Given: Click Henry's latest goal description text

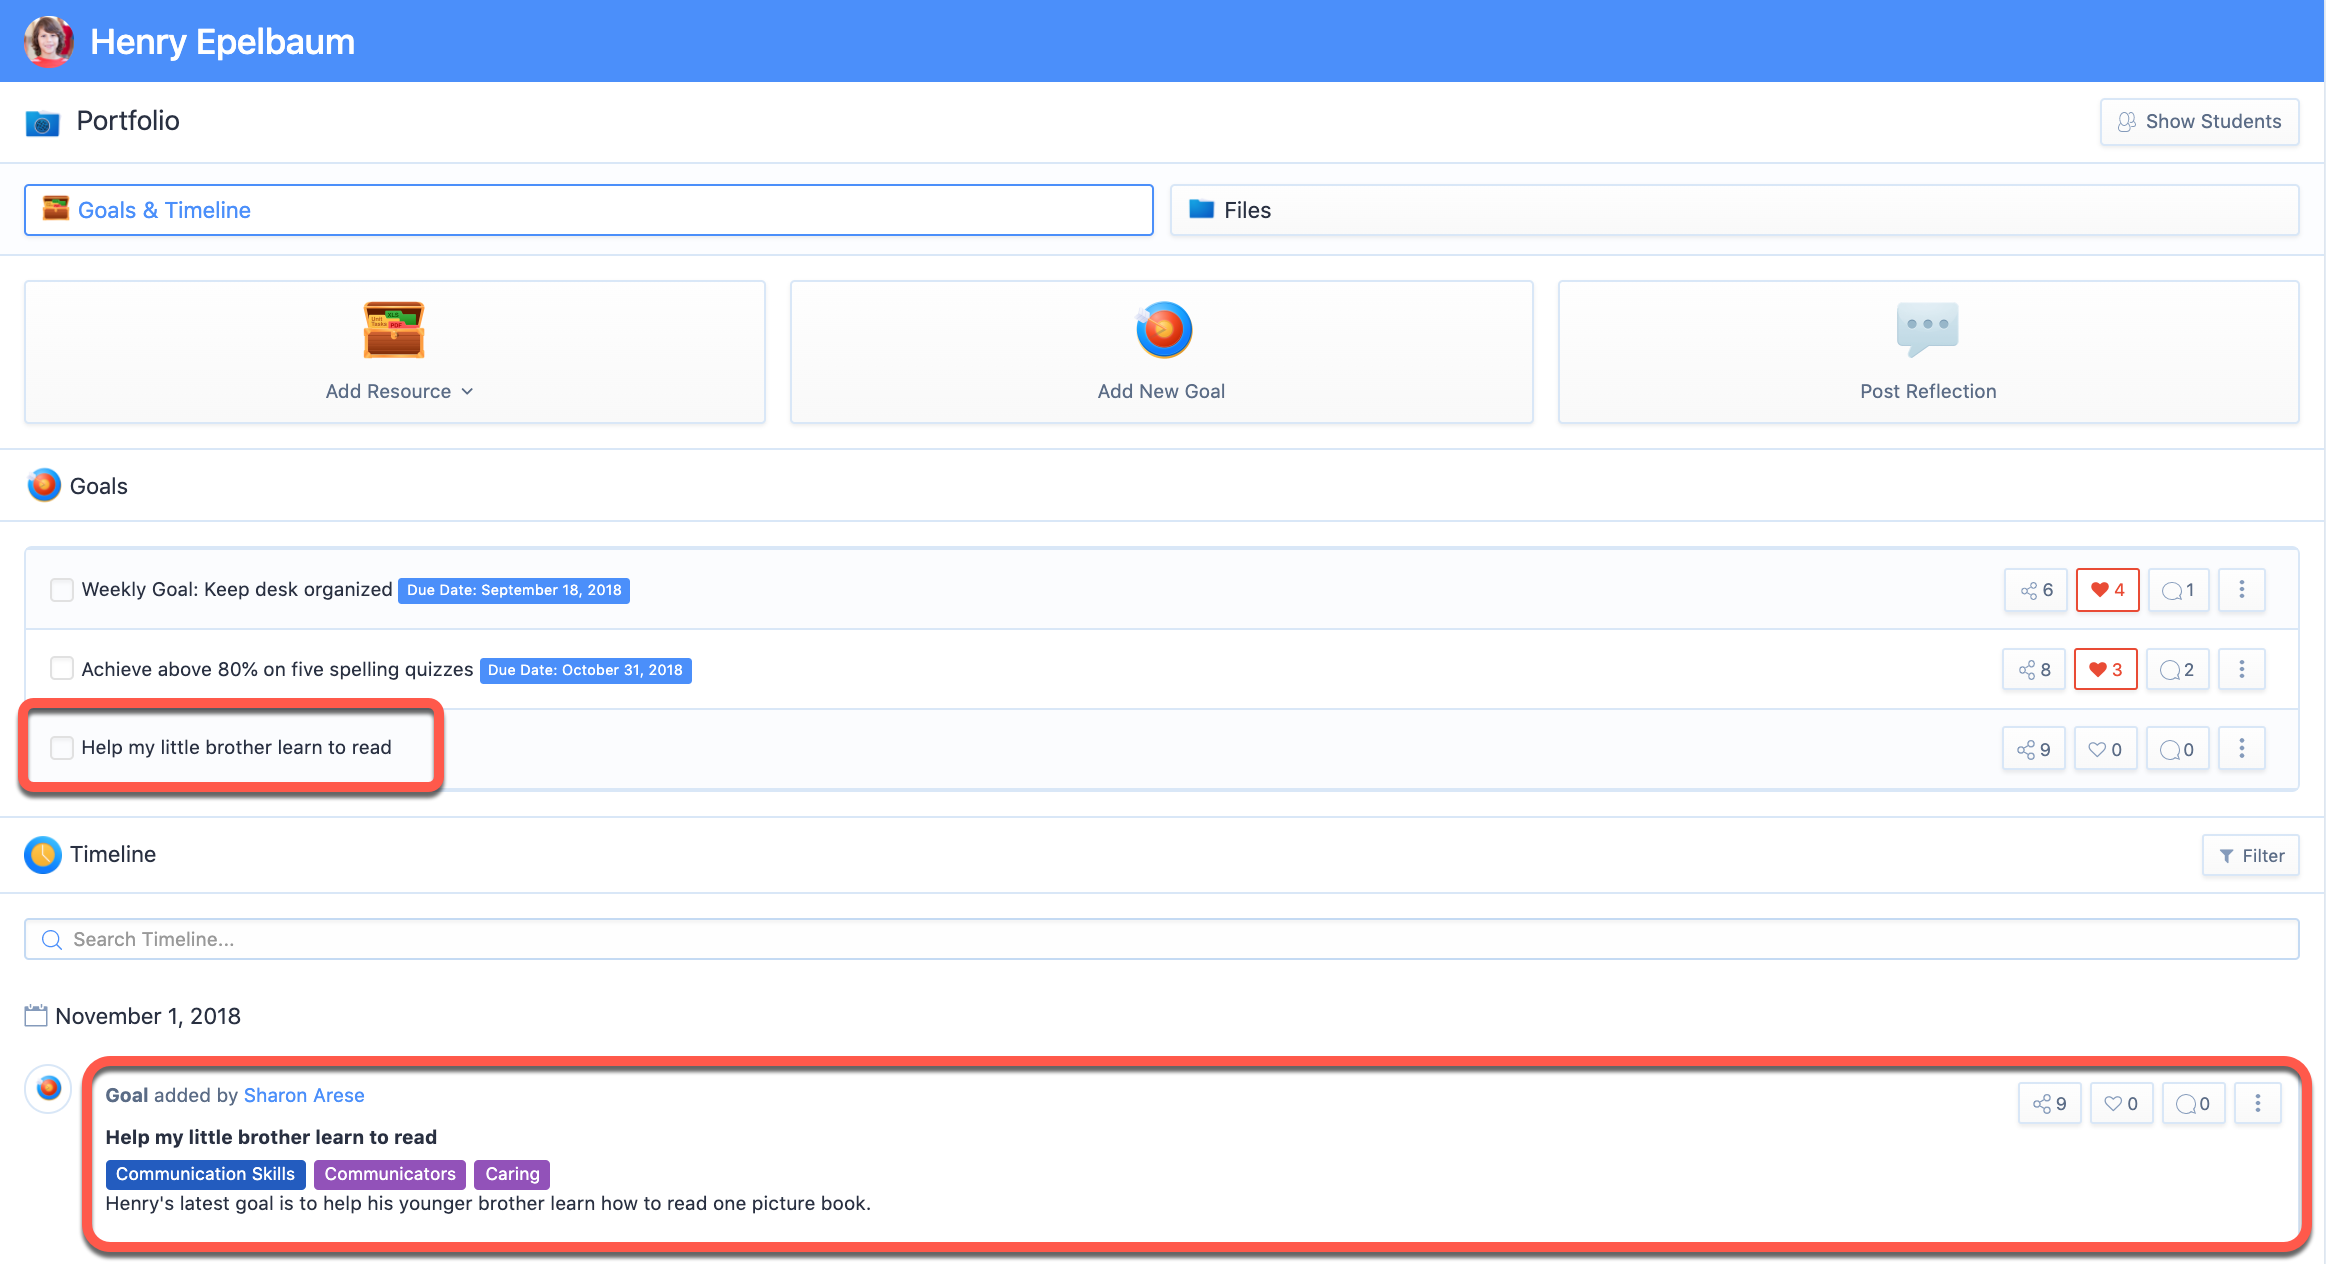Looking at the screenshot, I should 488,1204.
